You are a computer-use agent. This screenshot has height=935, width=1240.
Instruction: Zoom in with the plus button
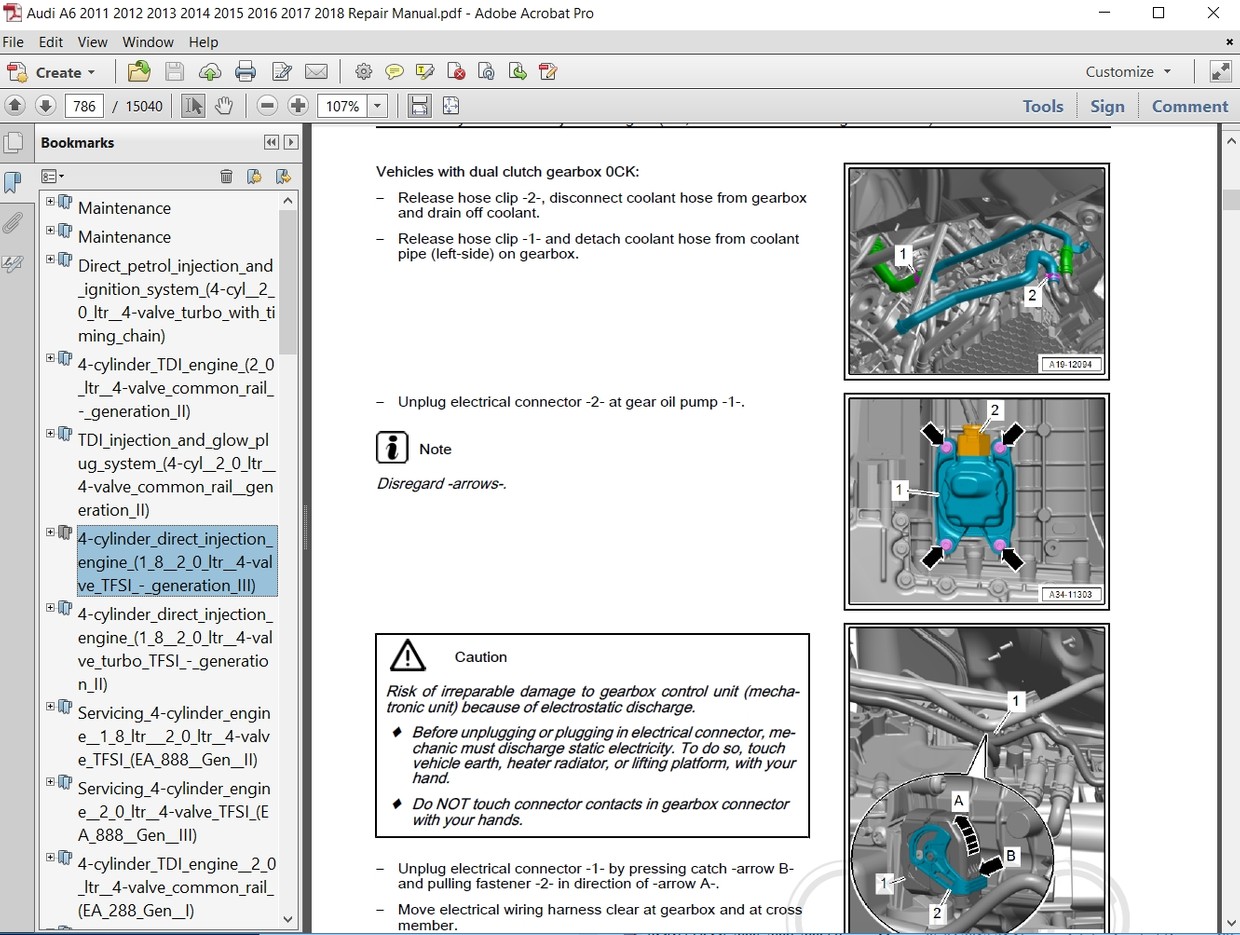pyautogui.click(x=298, y=106)
